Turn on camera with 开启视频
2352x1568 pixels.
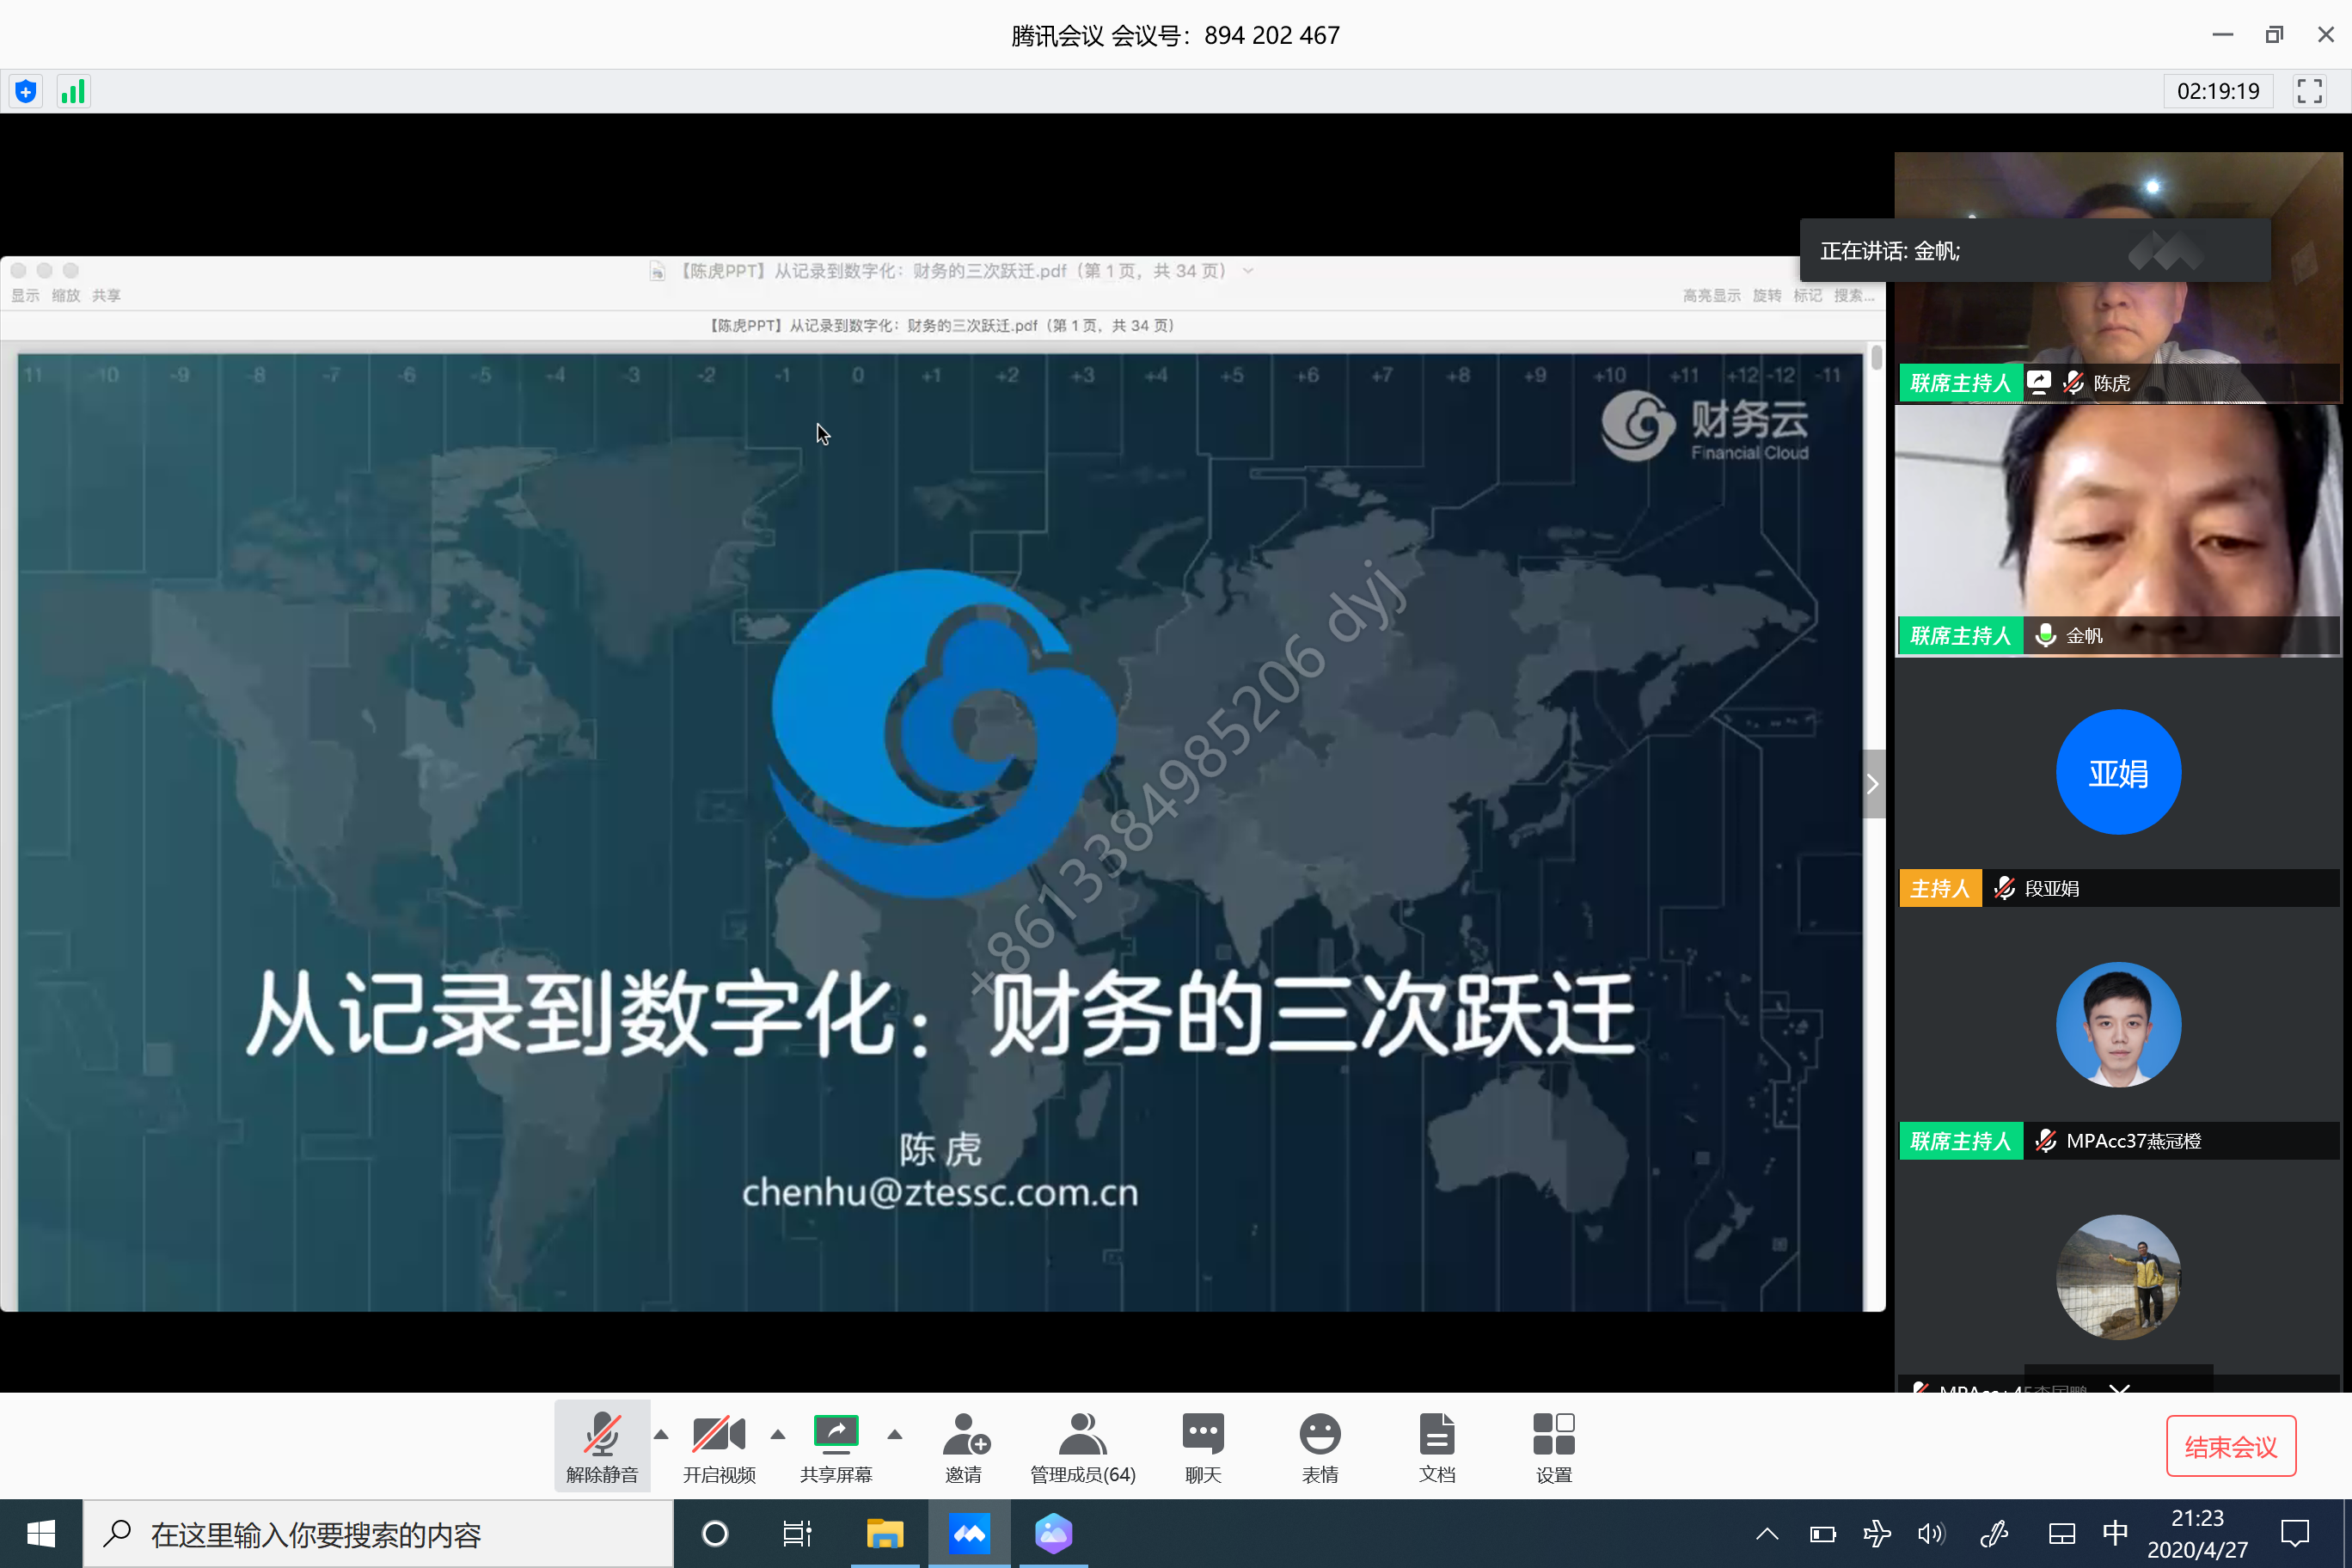point(718,1446)
